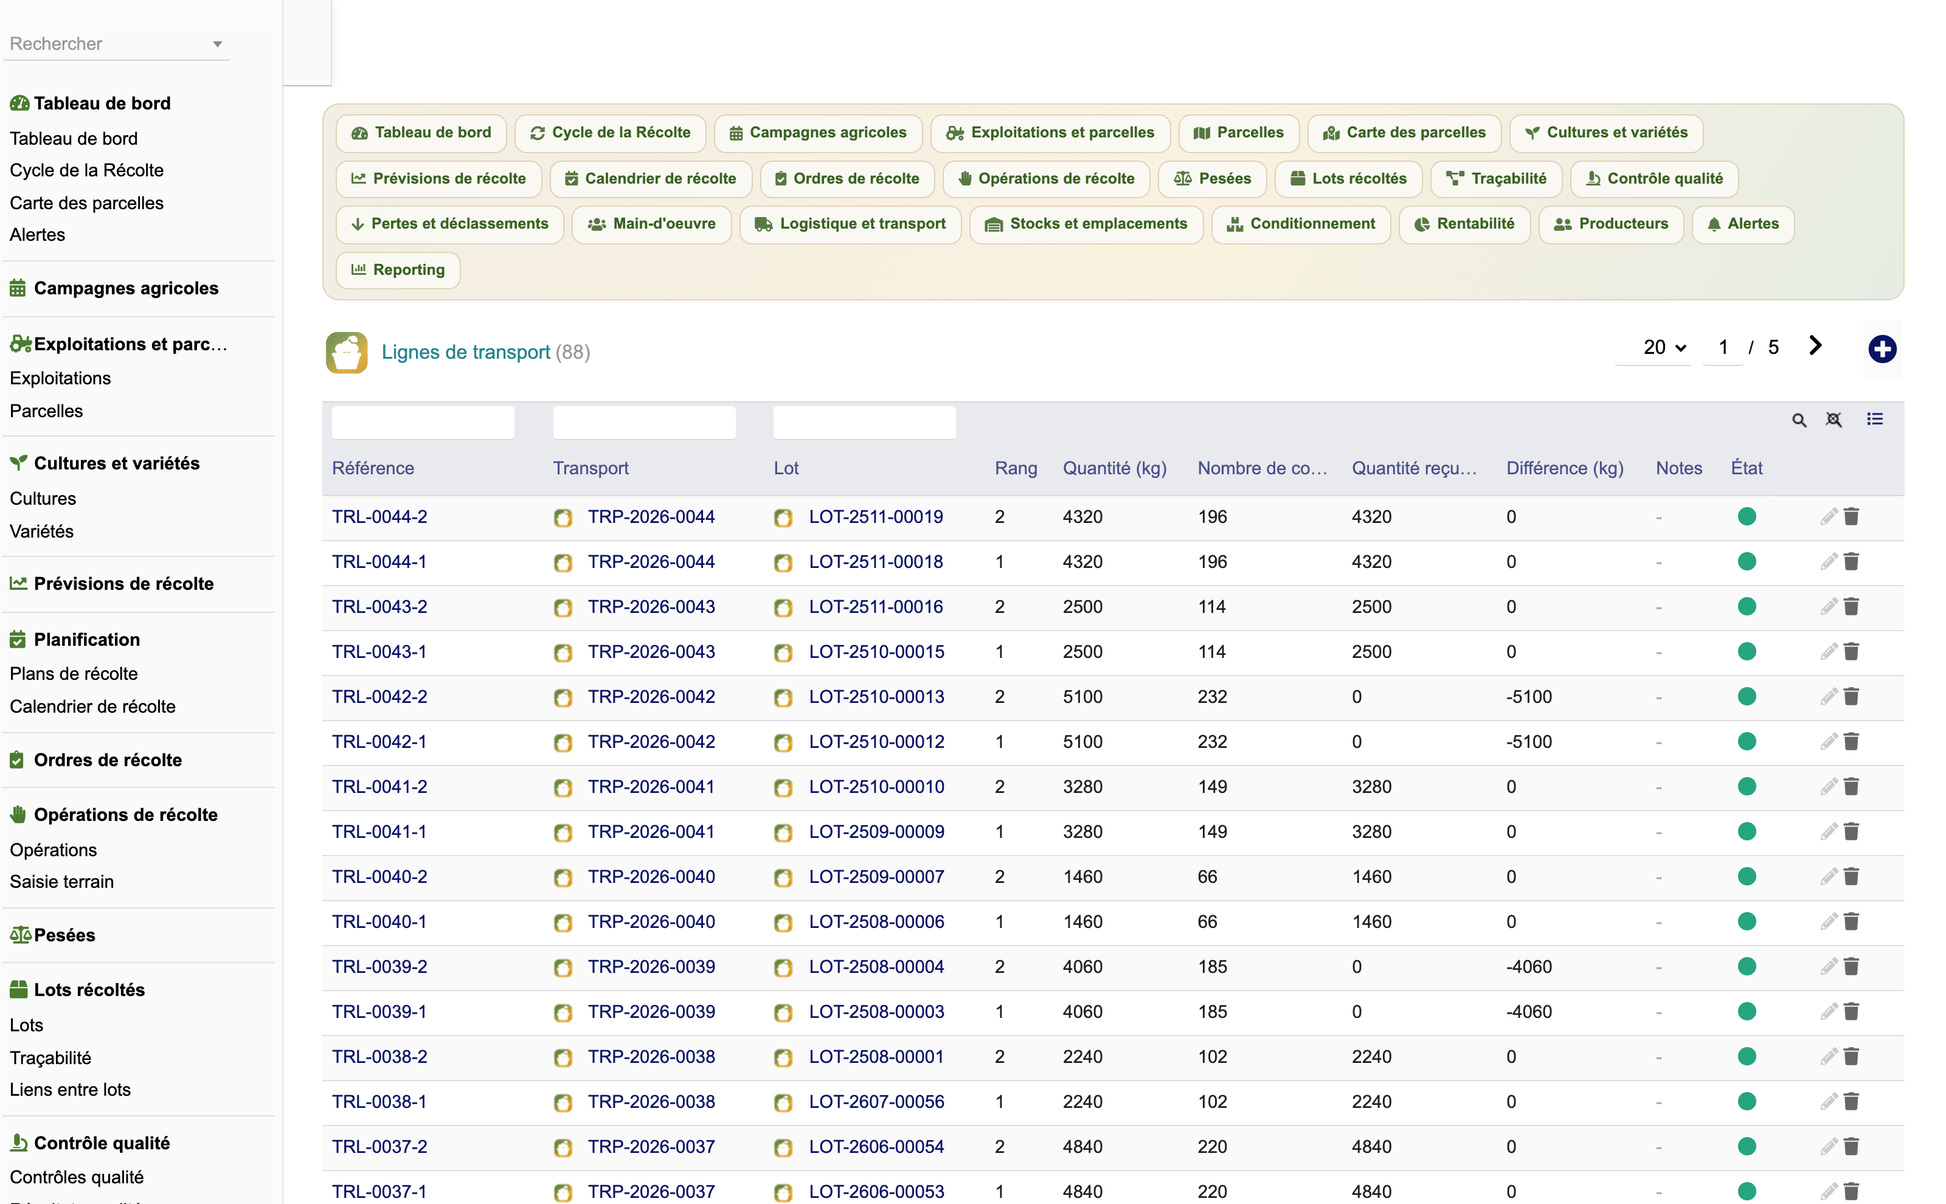Open the Cycle de la Récolte tab

pos(610,133)
